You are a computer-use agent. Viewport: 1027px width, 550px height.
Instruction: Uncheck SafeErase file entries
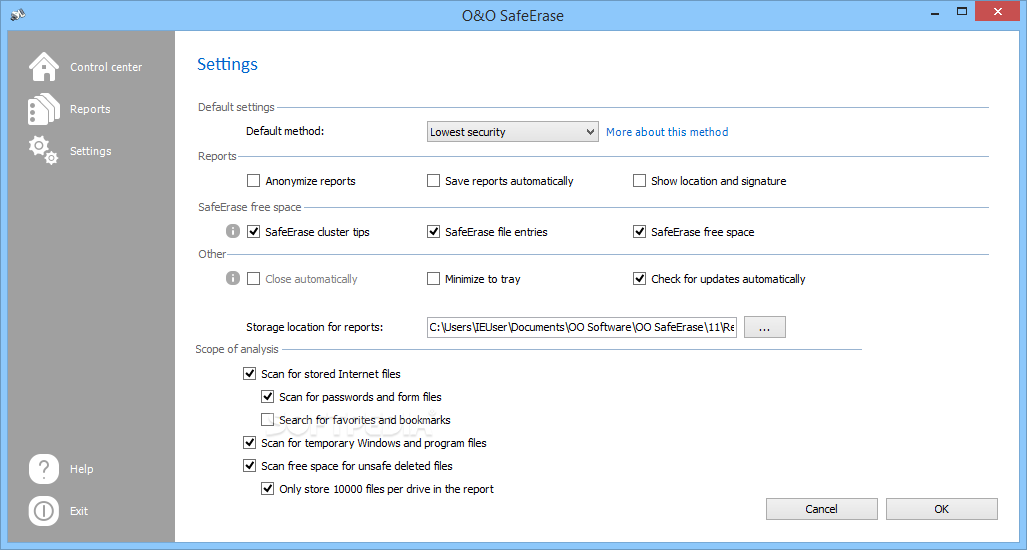point(433,232)
